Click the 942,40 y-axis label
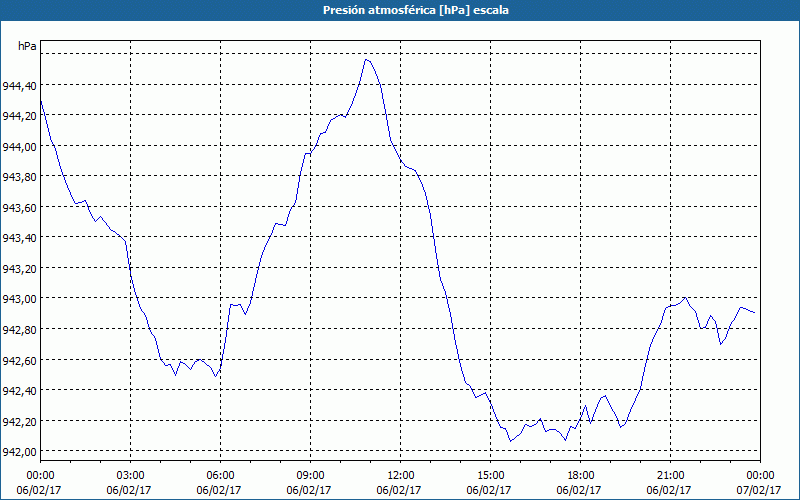Viewport: 800px width, 500px height. pyautogui.click(x=19, y=391)
